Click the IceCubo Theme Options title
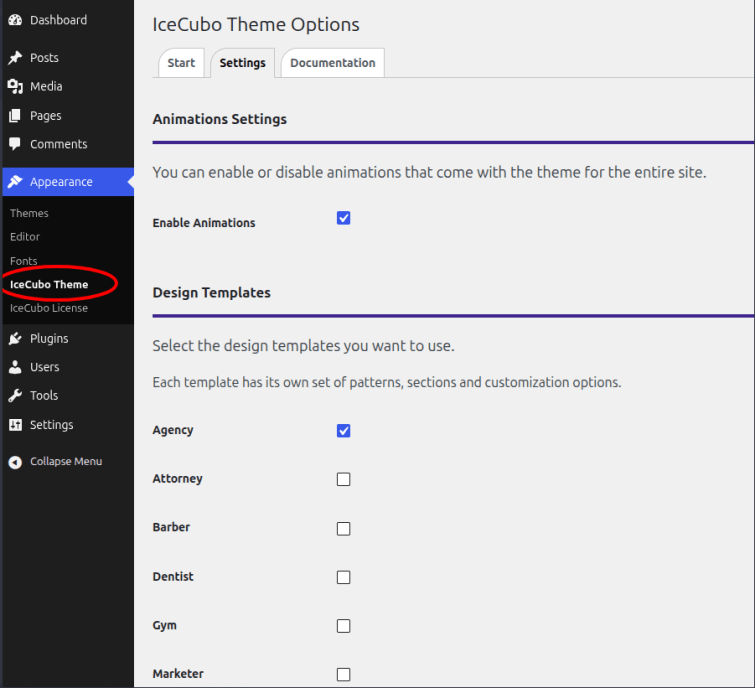The height and width of the screenshot is (688, 755). tap(256, 25)
